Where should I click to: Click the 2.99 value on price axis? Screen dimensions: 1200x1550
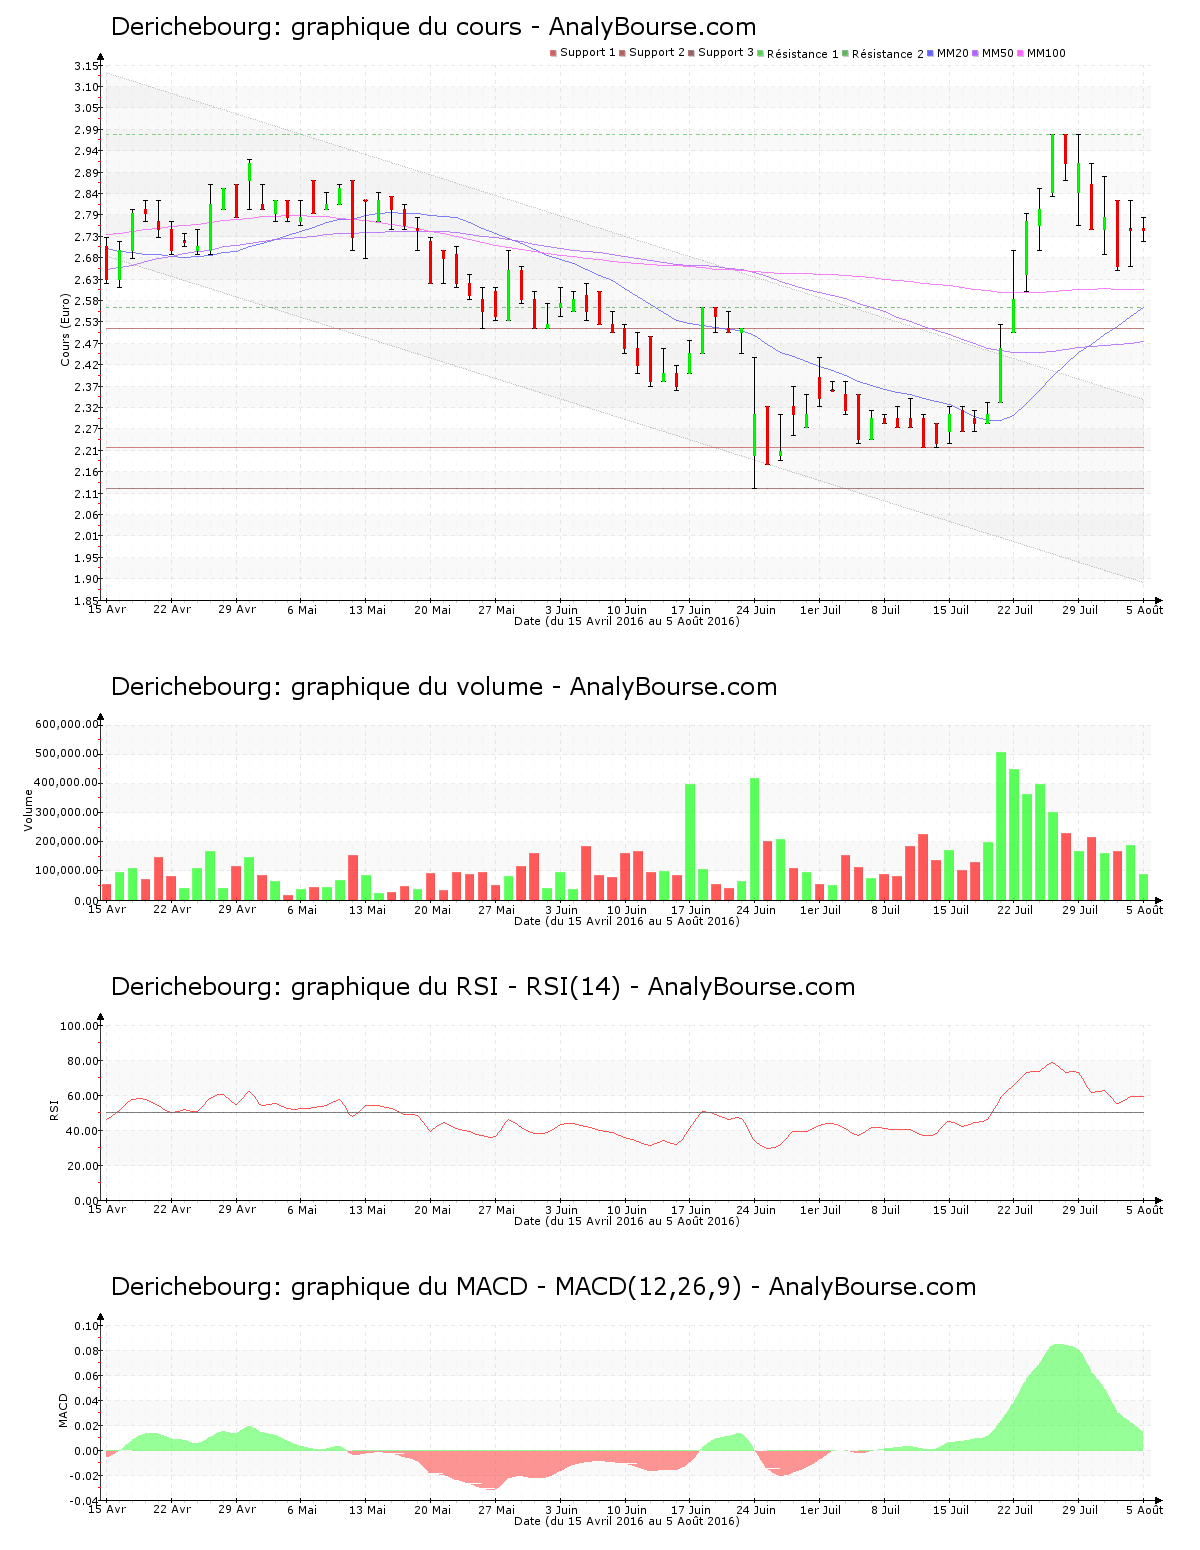point(86,130)
